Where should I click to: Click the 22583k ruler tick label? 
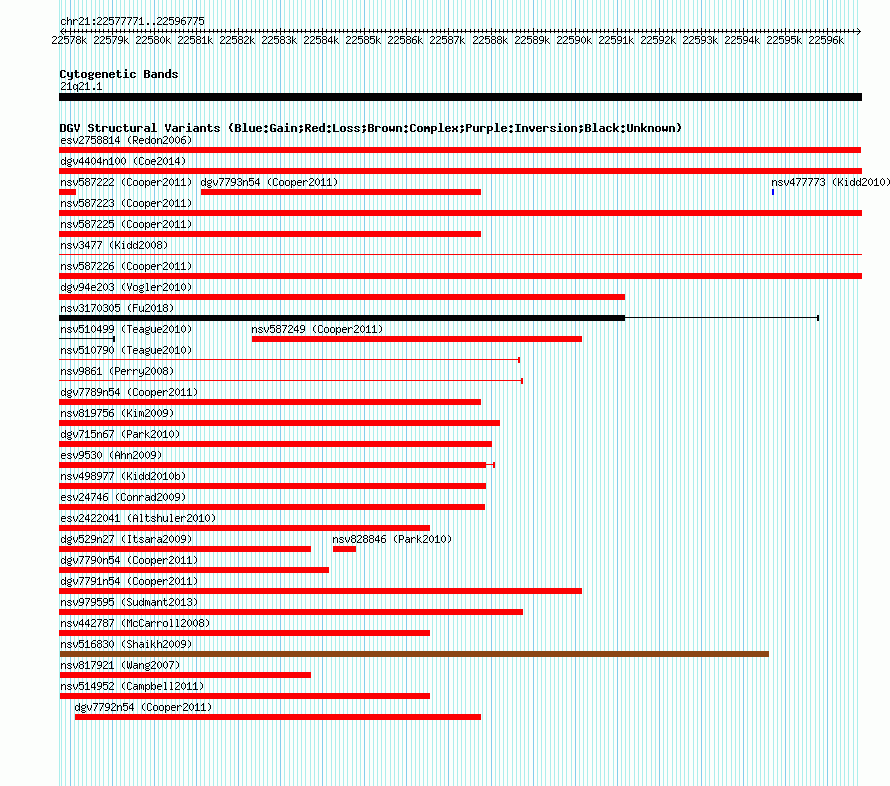279,40
